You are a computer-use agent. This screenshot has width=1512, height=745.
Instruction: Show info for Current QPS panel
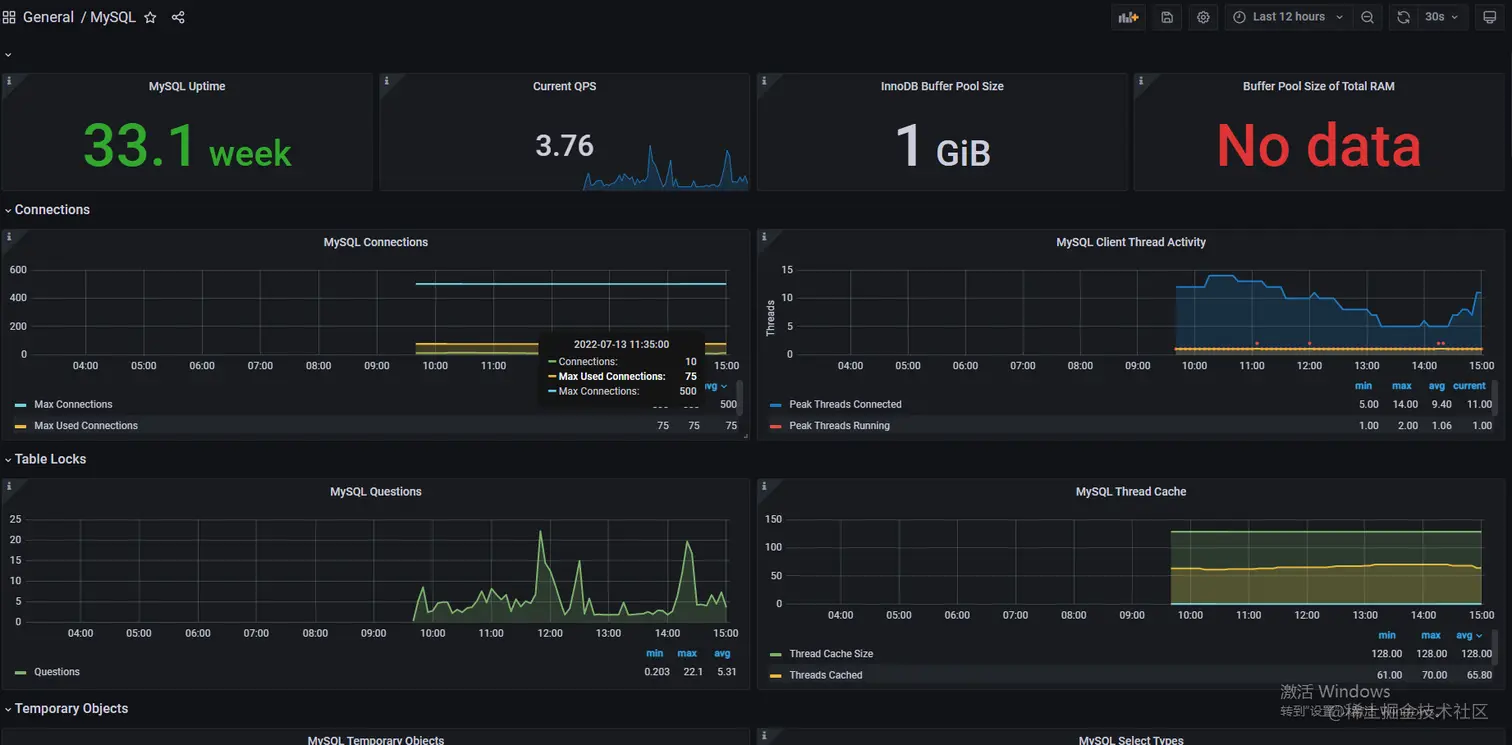[386, 80]
